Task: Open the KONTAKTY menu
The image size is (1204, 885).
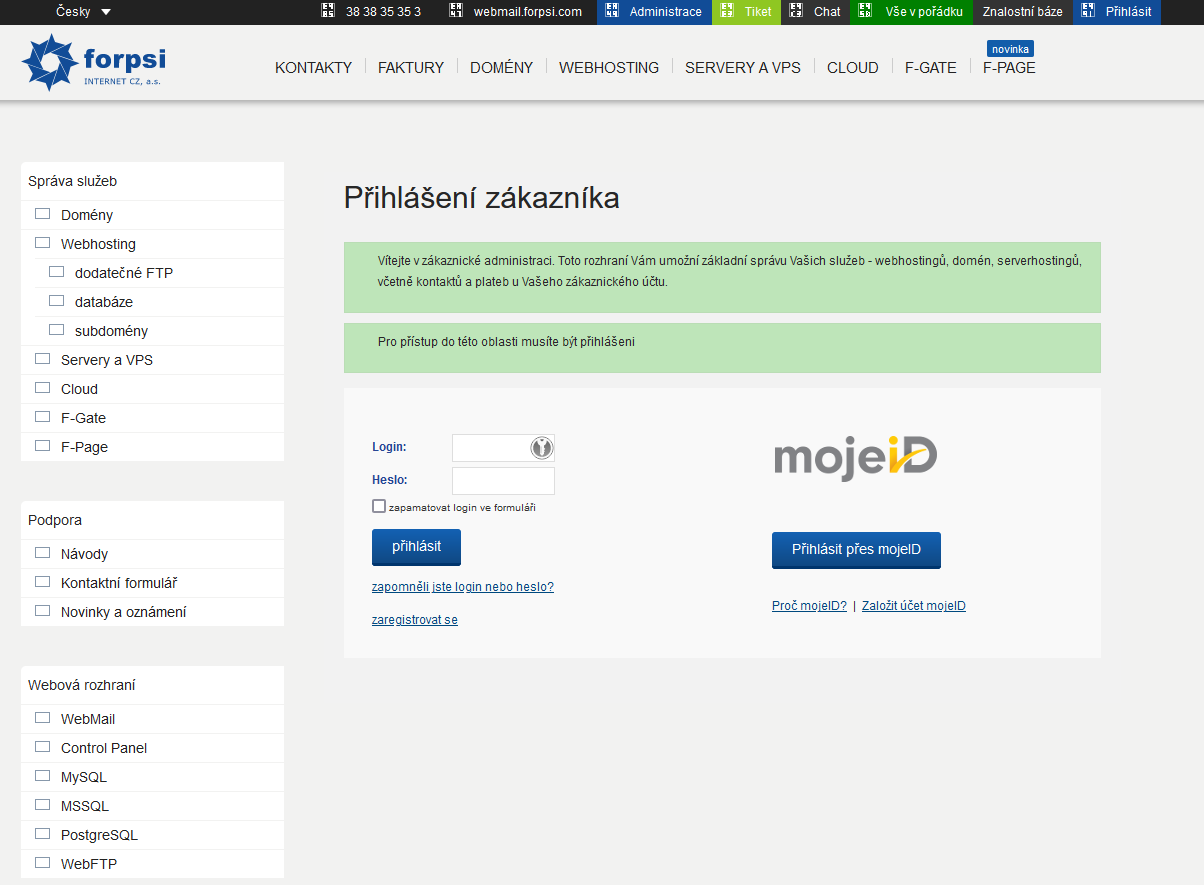Action: coord(314,68)
